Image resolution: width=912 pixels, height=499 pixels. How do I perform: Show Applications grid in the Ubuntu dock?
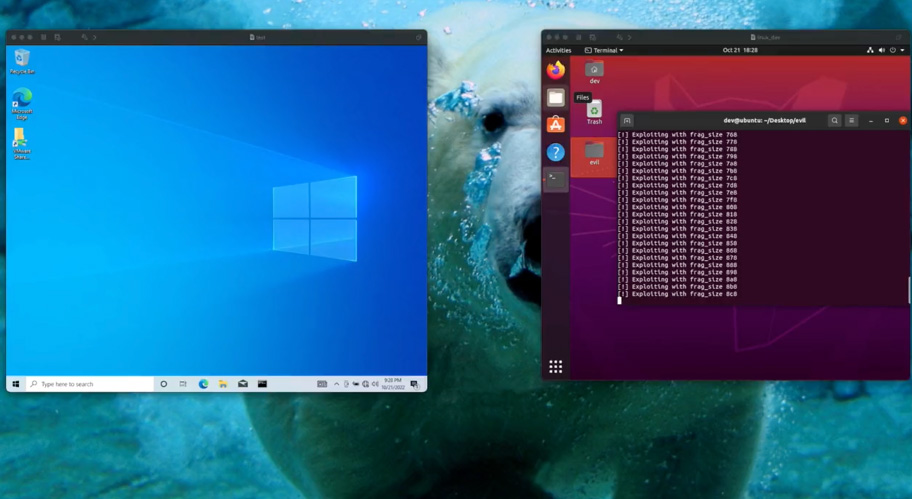(x=555, y=366)
